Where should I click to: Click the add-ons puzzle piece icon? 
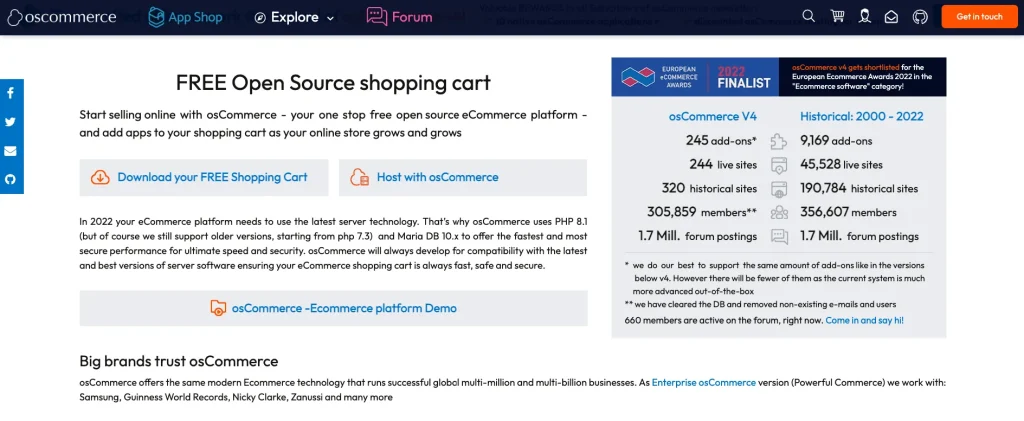pyautogui.click(x=778, y=141)
